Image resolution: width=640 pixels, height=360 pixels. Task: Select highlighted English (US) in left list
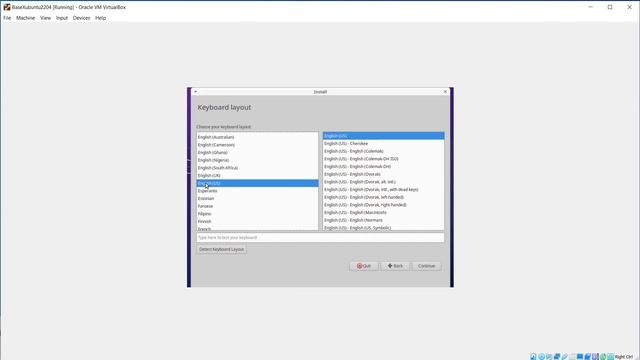click(257, 183)
